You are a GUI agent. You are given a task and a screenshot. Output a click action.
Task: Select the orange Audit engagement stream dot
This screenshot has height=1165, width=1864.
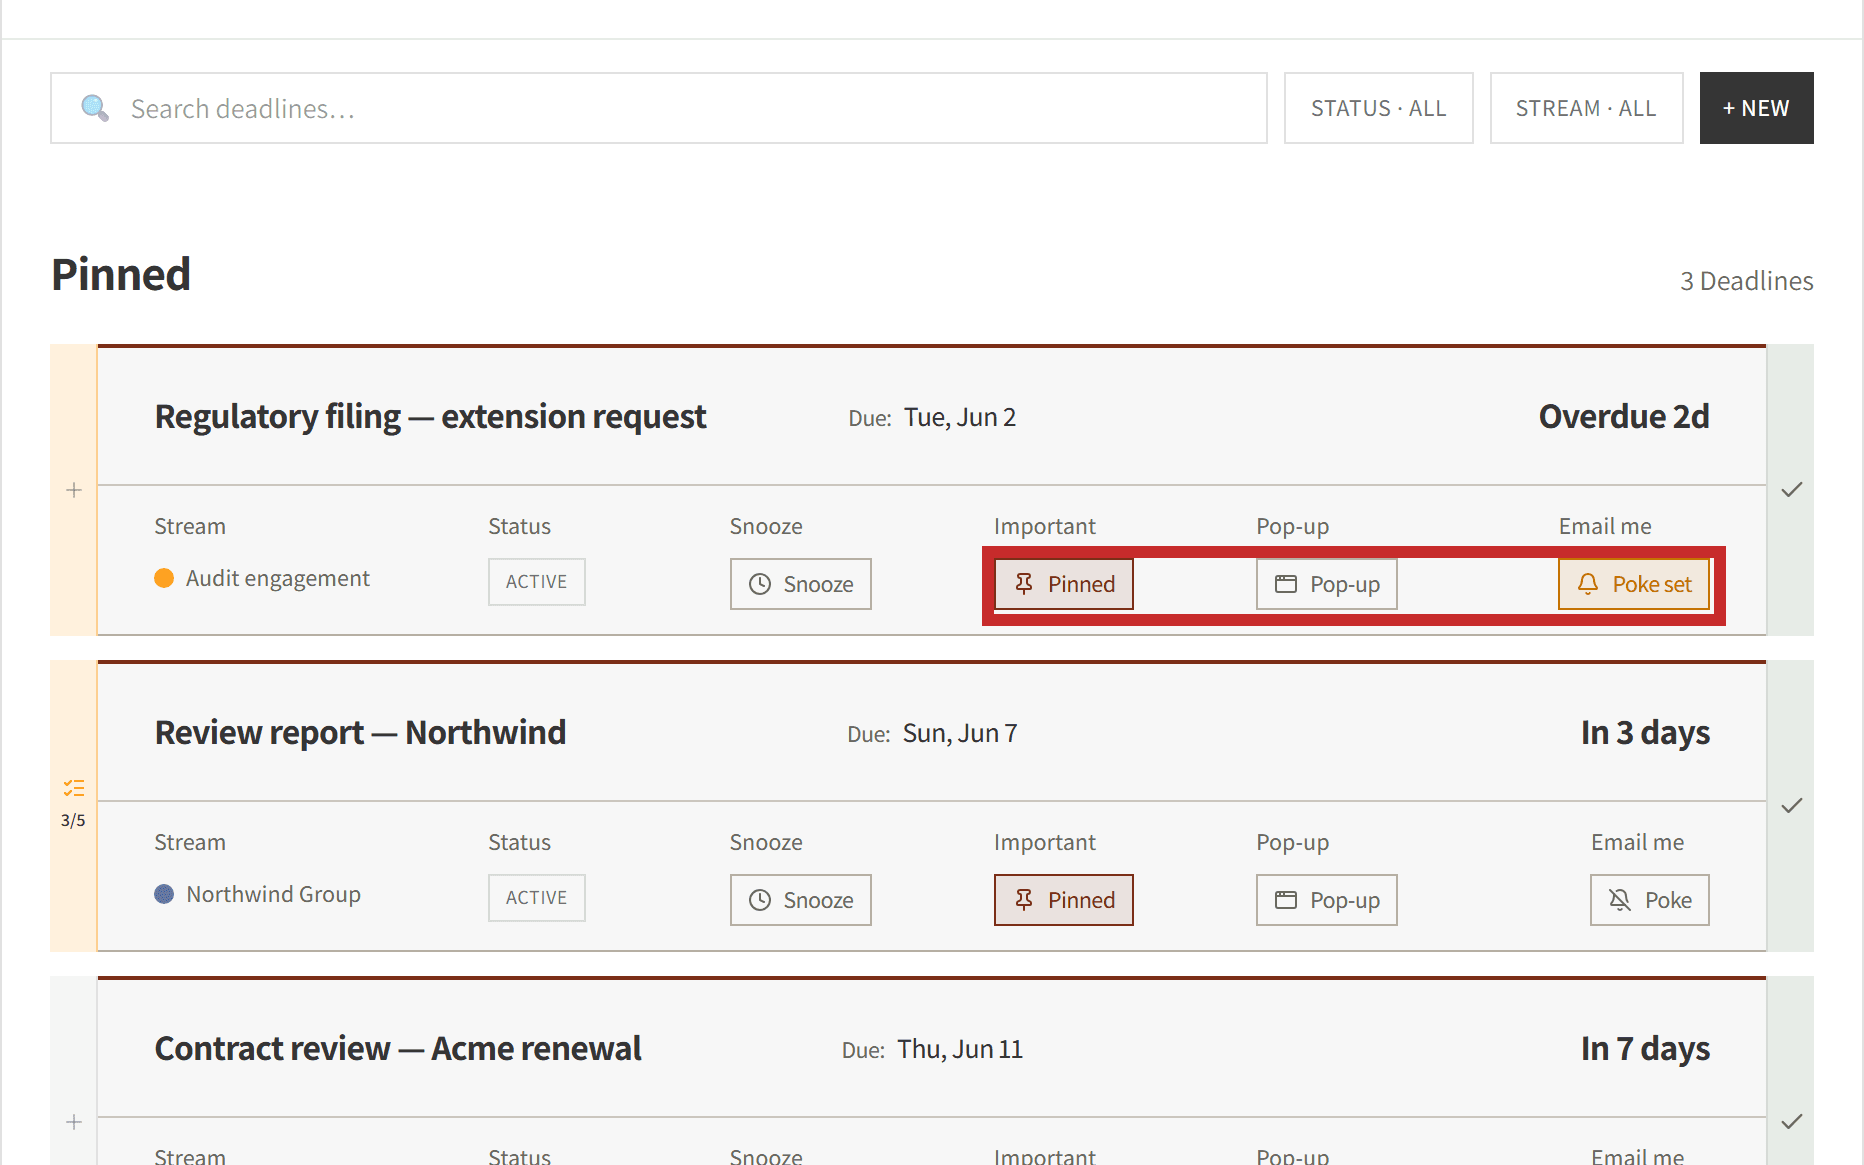(164, 578)
